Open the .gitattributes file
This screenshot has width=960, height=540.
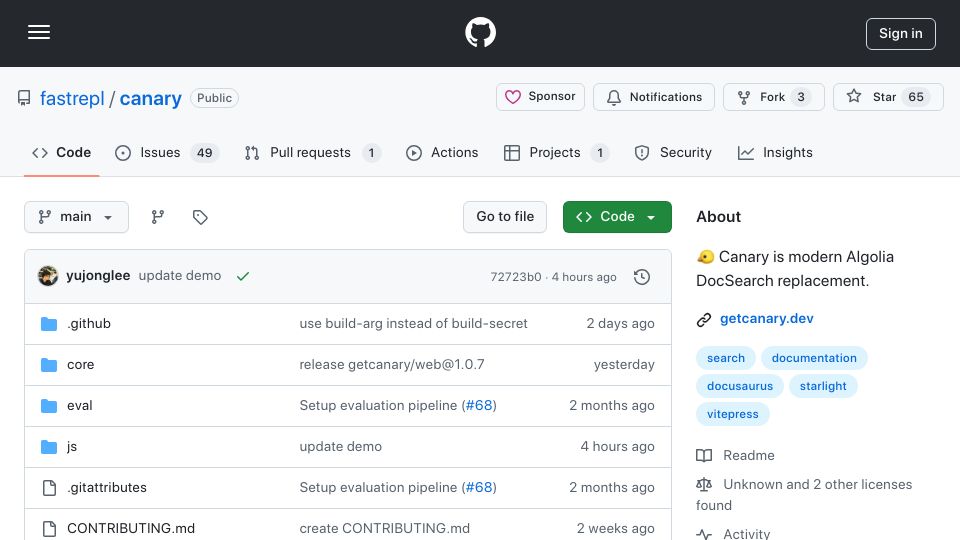[x=107, y=487]
